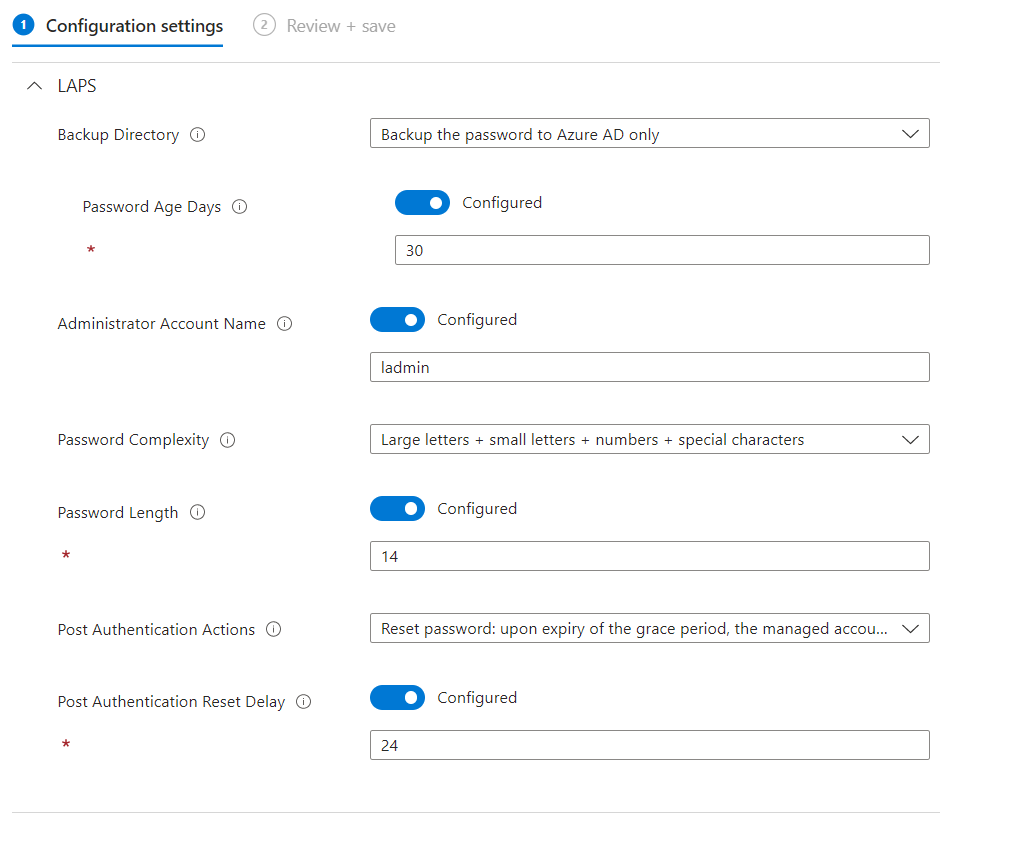
Task: Open the Password Complexity info icon
Action: [228, 439]
